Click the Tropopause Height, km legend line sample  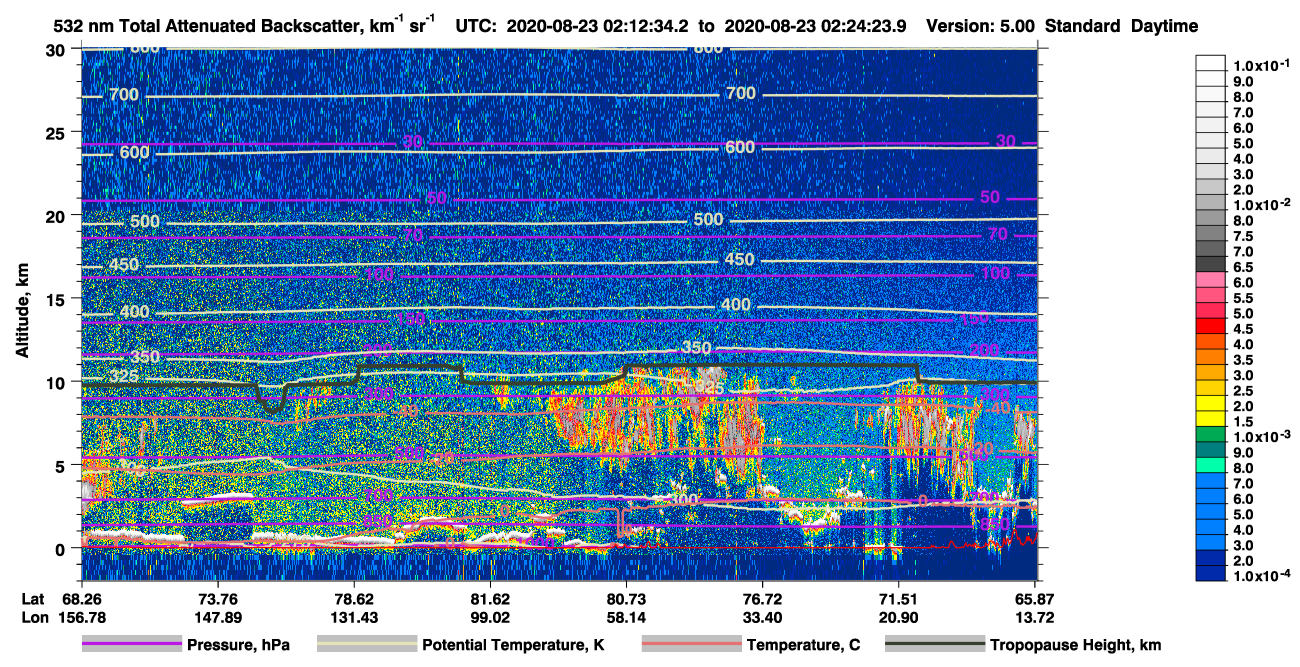935,645
